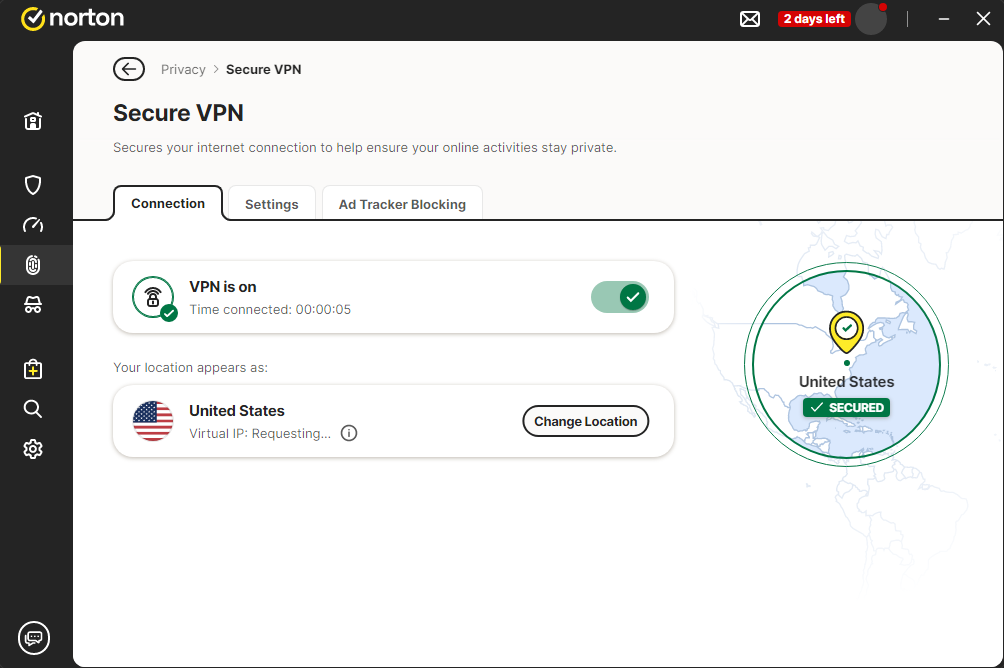Go to Privacy in the breadcrumb

pyautogui.click(x=183, y=69)
